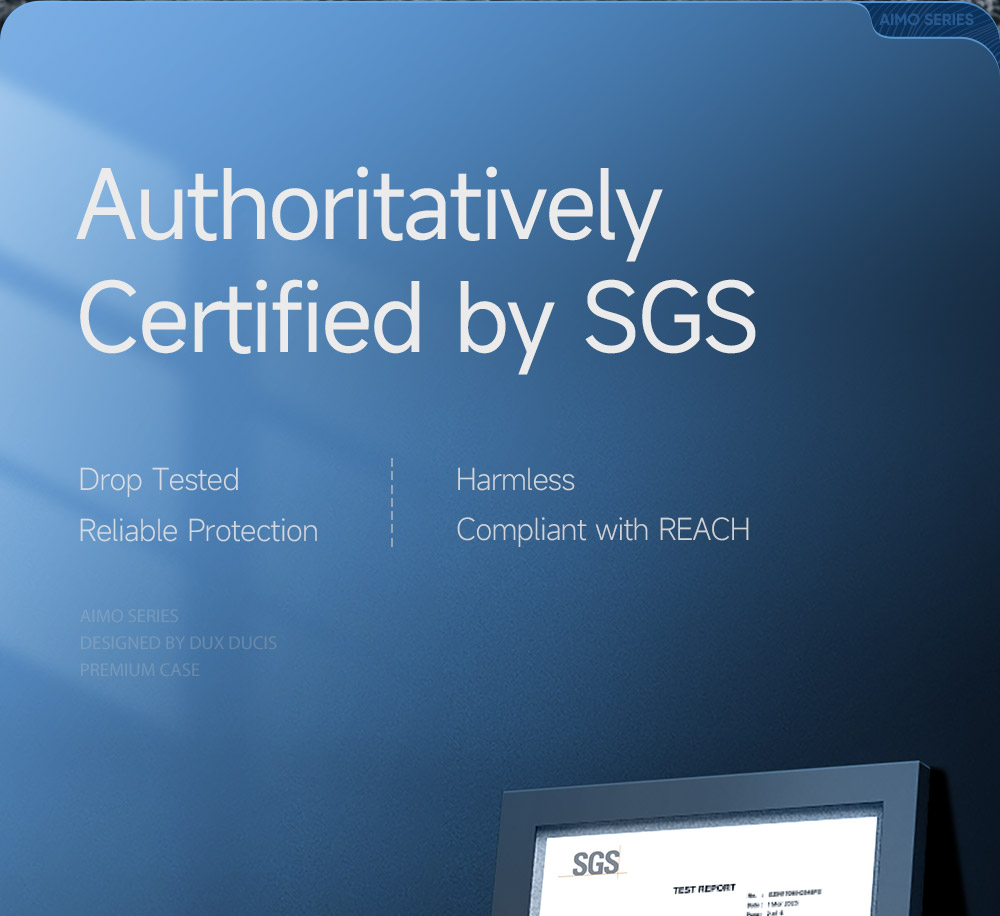This screenshot has width=1000, height=916.
Task: Click 'DESIGNED BY DUX DUCIS' caption
Action: point(178,643)
